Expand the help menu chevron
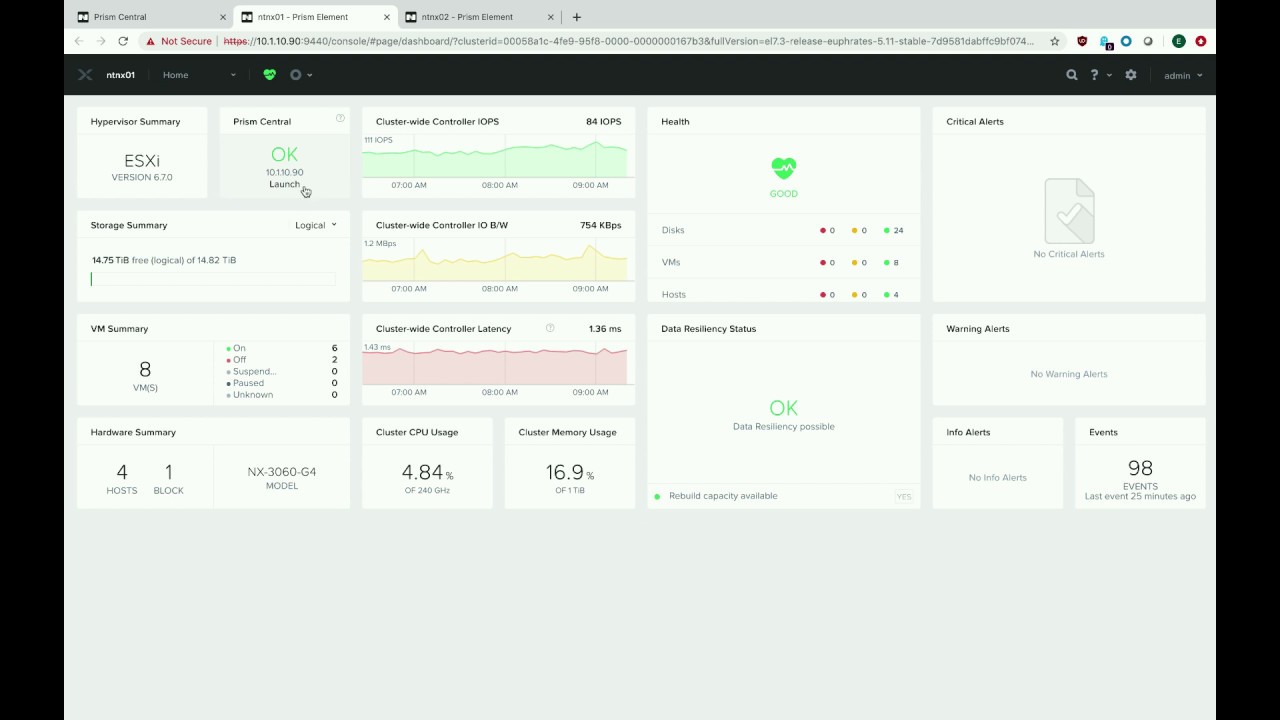Screen dimensions: 1280x720 pos(1109,75)
